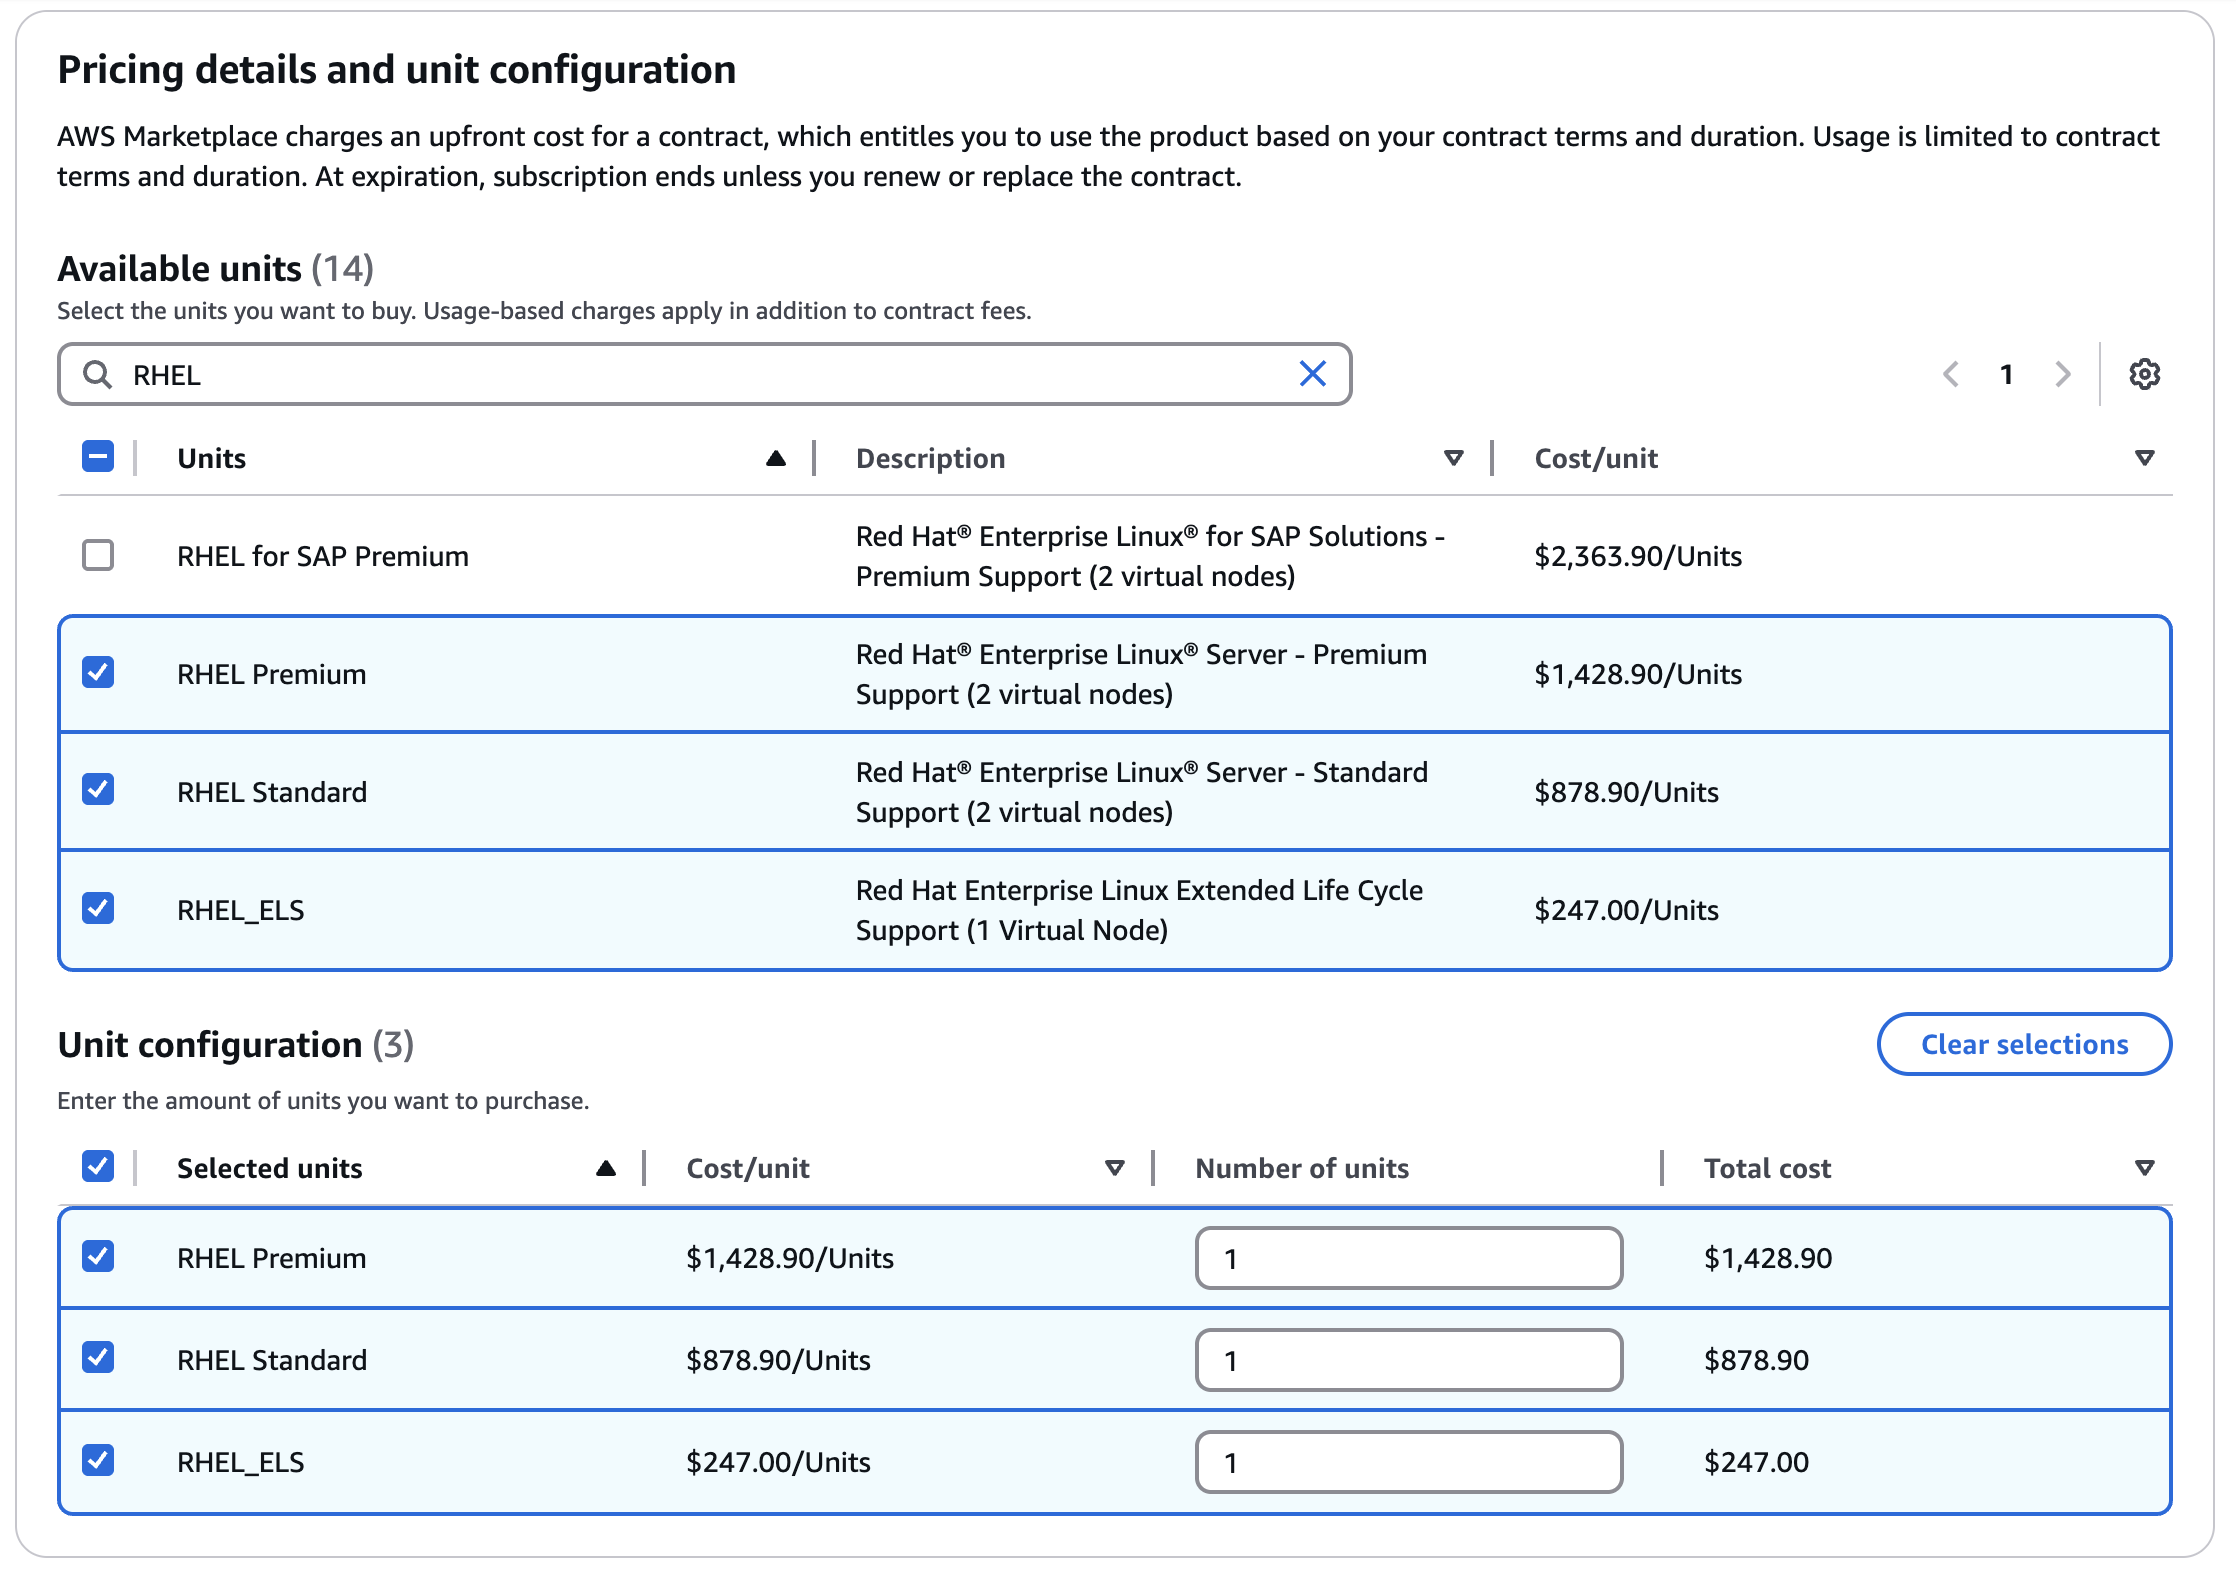
Task: Uncheck RHEL_ELS in Available units
Action: click(x=98, y=908)
